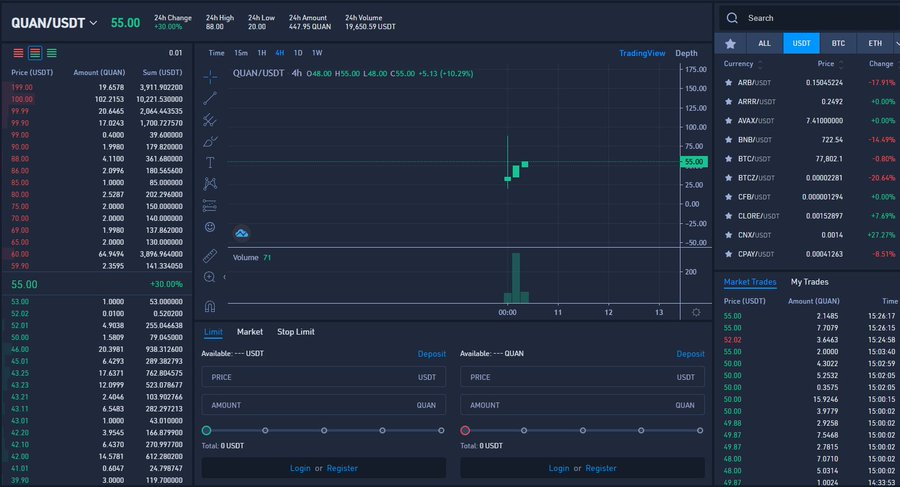Viewport: 900px width, 487px height.
Task: Select the chart patterns tool
Action: click(210, 184)
